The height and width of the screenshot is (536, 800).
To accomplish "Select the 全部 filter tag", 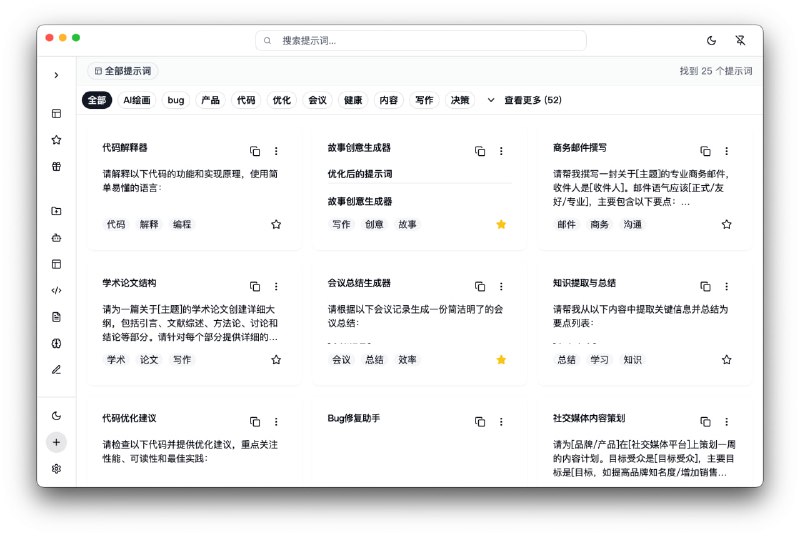I will pyautogui.click(x=97, y=100).
